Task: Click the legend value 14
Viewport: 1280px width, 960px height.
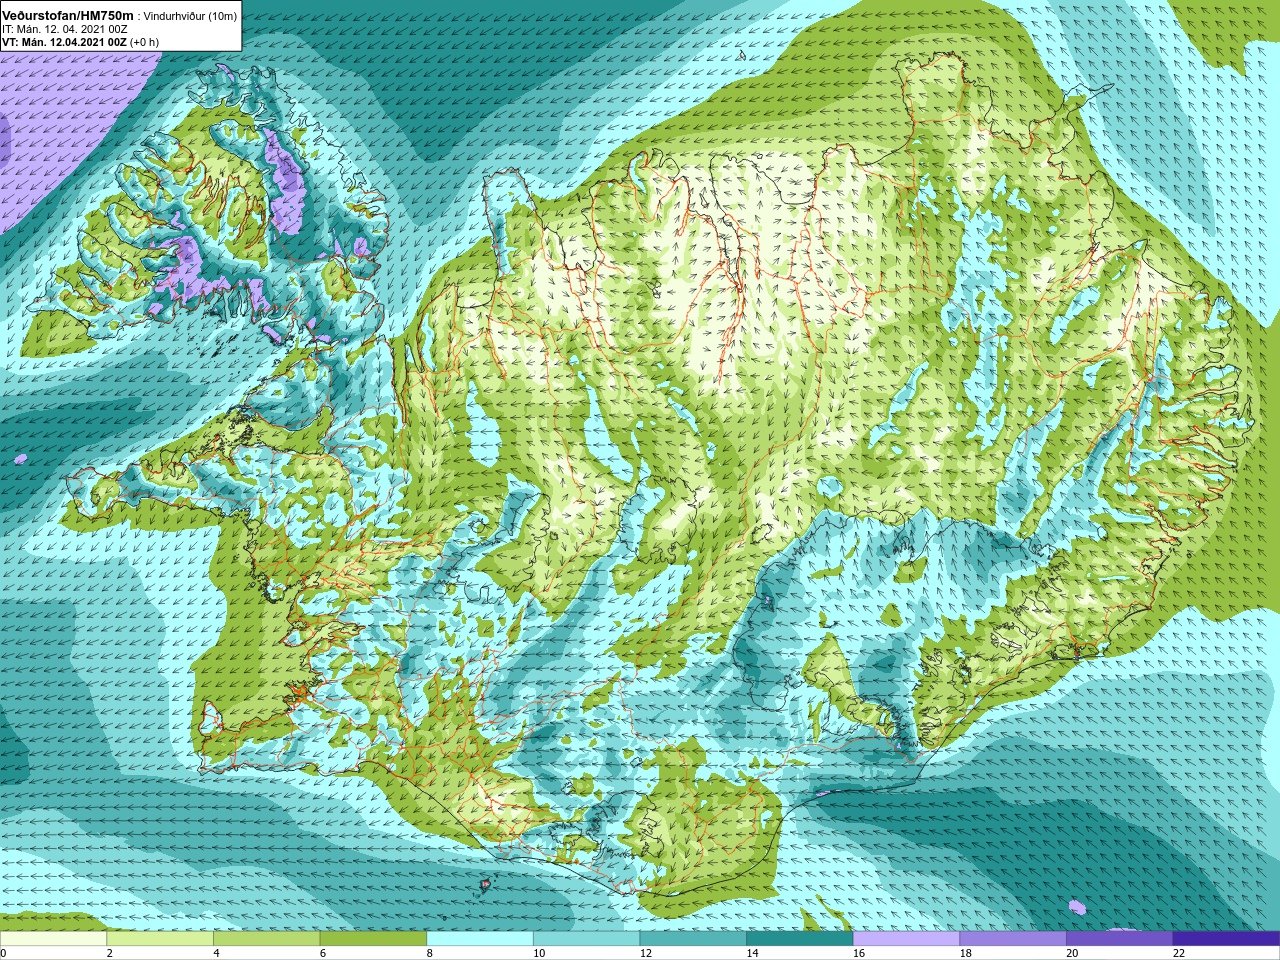Action: tap(752, 953)
